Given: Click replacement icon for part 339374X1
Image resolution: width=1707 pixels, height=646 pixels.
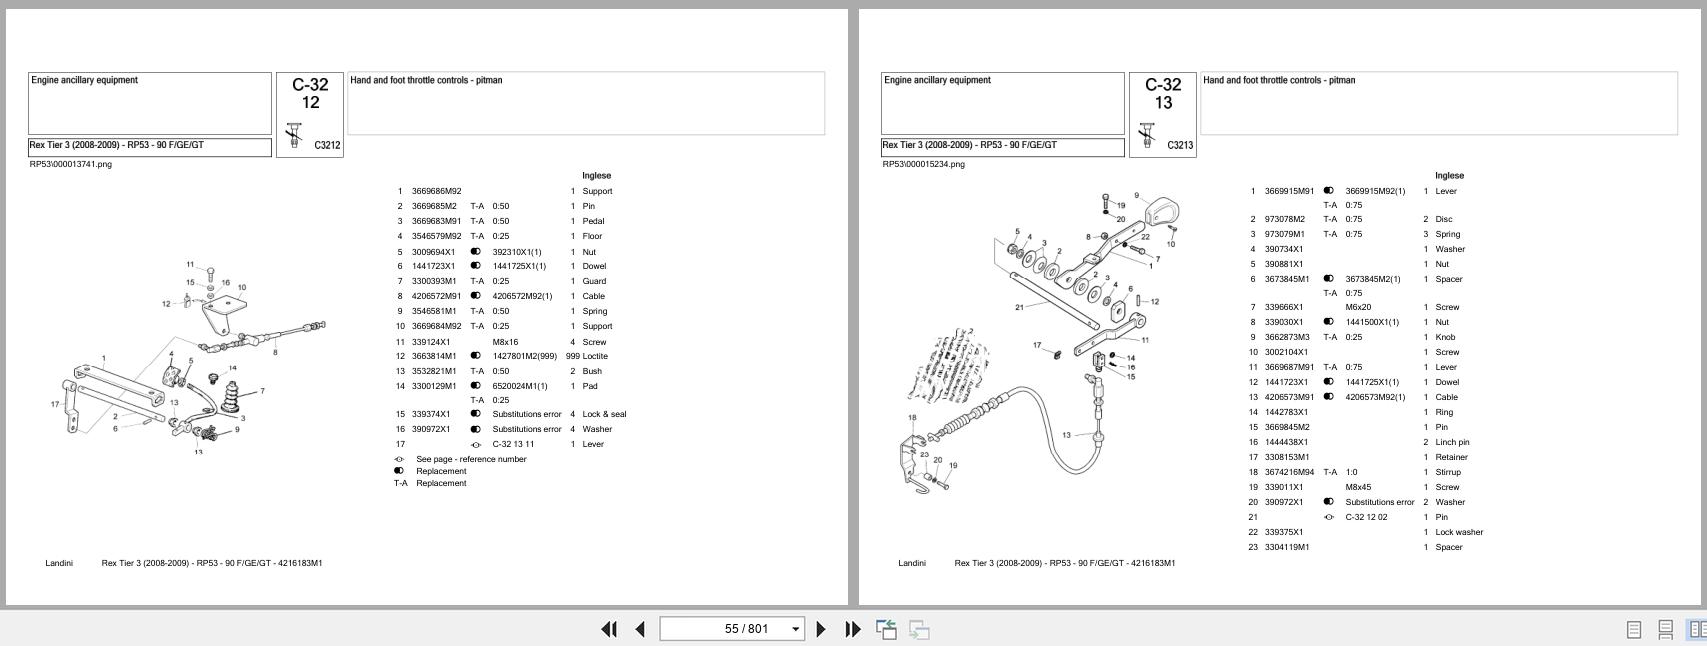Looking at the screenshot, I should (x=476, y=414).
